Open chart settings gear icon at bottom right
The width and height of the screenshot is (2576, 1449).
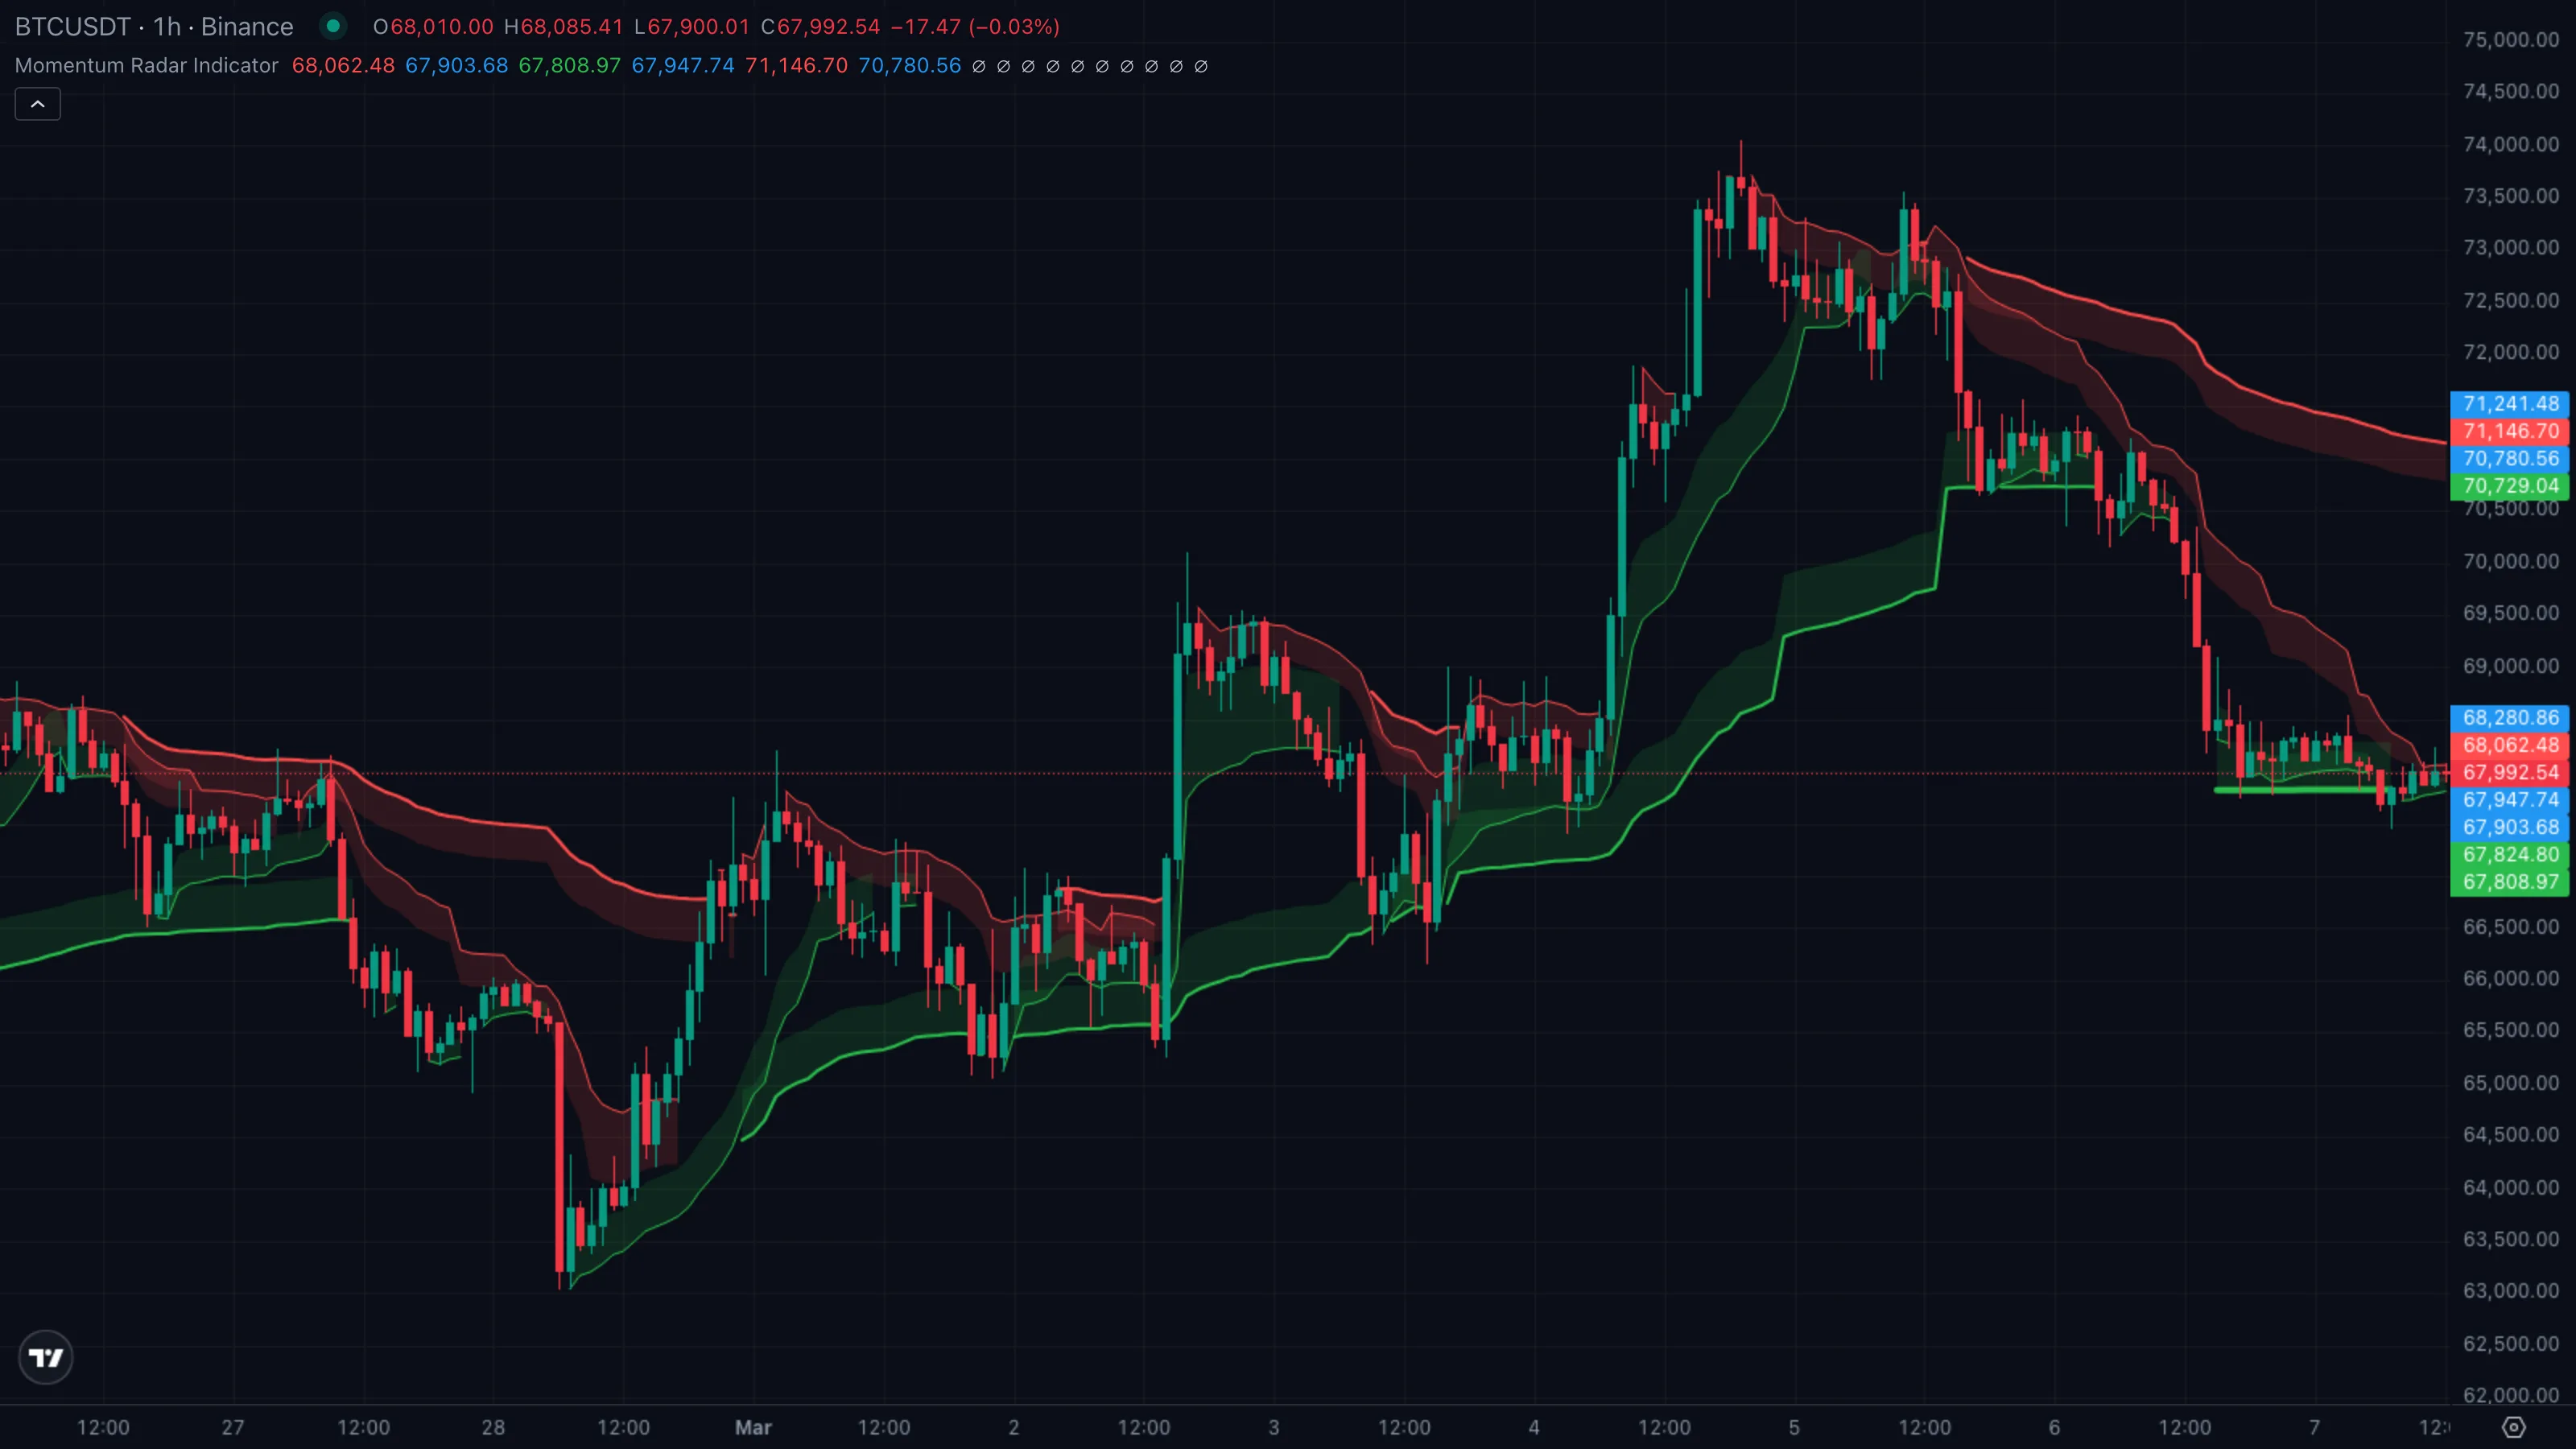tap(2513, 1427)
